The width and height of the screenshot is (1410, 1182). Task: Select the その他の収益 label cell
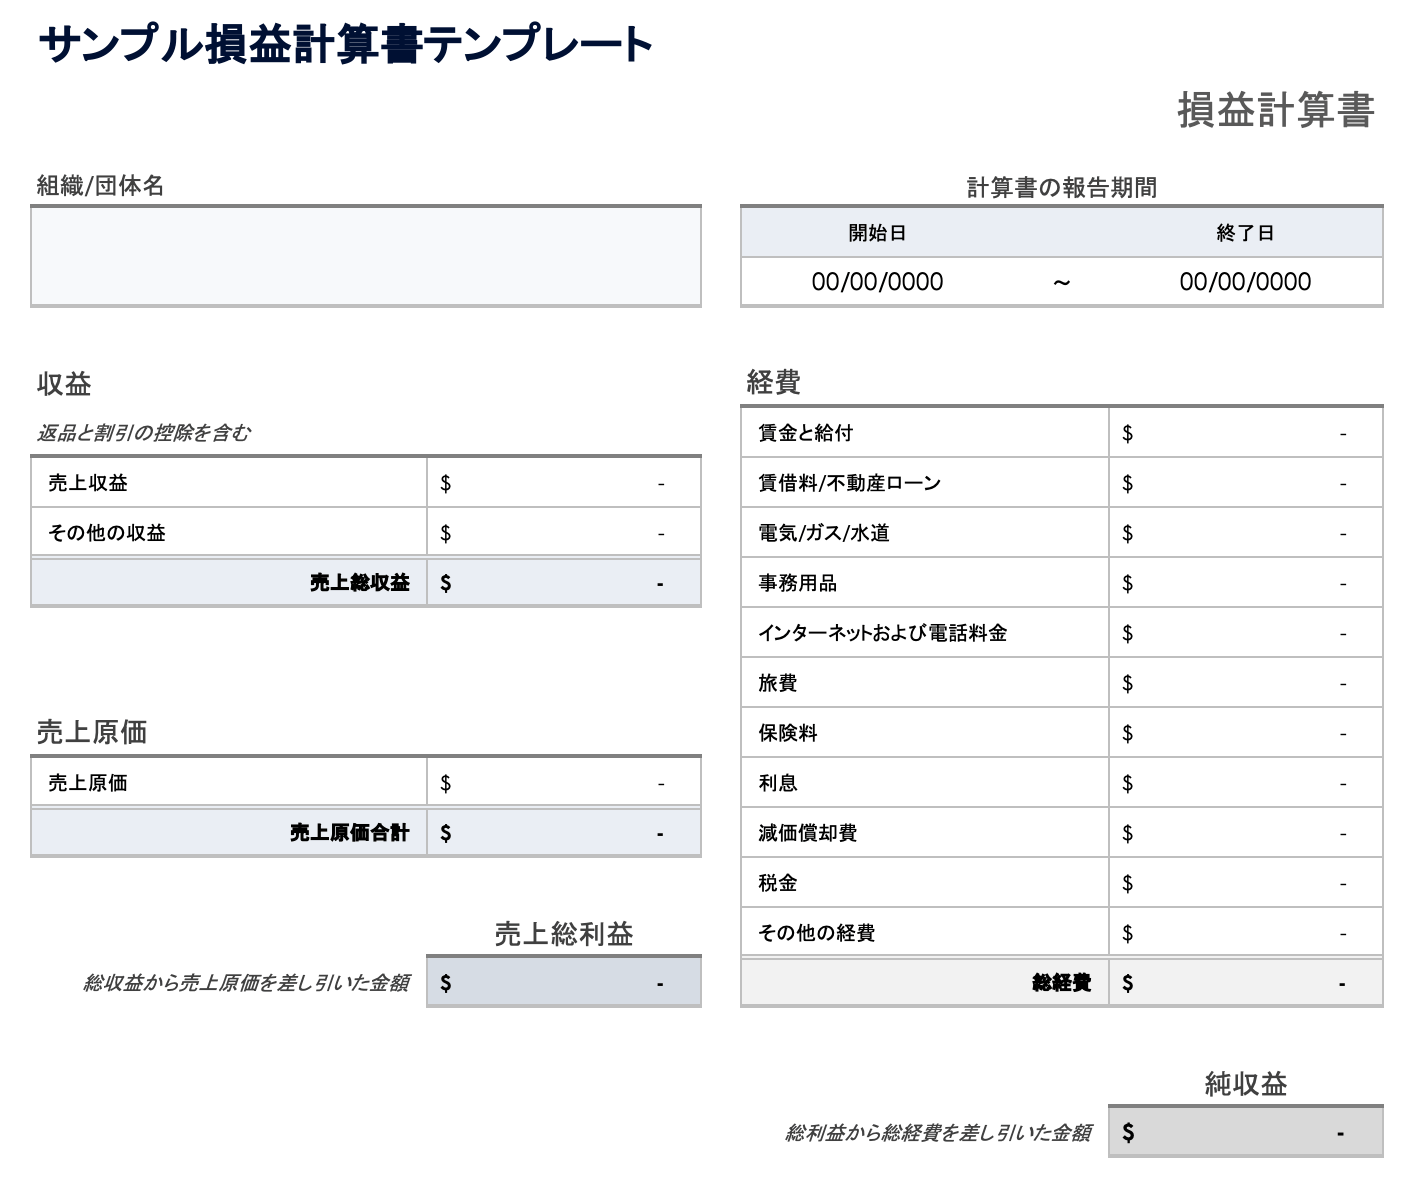click(x=229, y=533)
